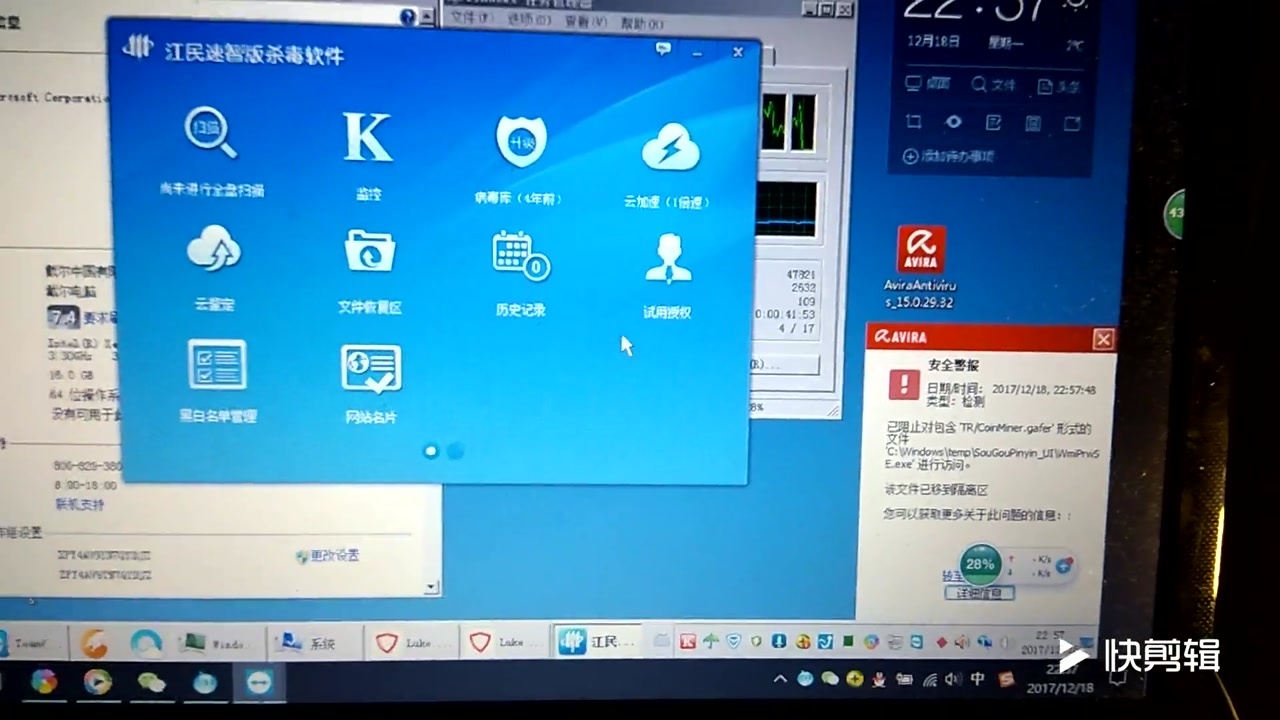Click the orange swirl taskbar icon

(x=94, y=643)
